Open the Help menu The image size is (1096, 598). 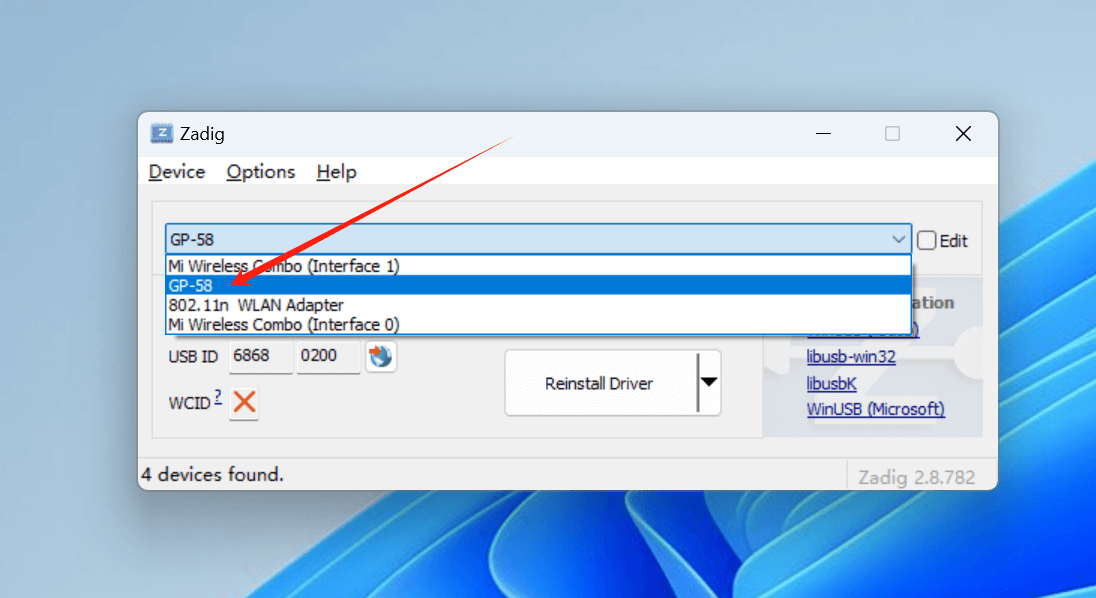coord(336,172)
